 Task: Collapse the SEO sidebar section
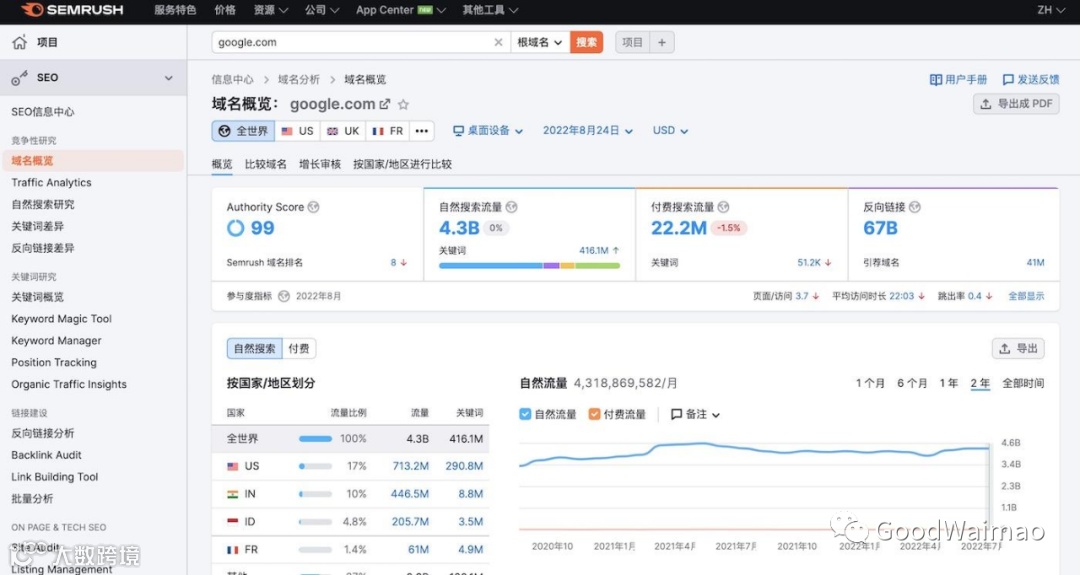click(169, 78)
